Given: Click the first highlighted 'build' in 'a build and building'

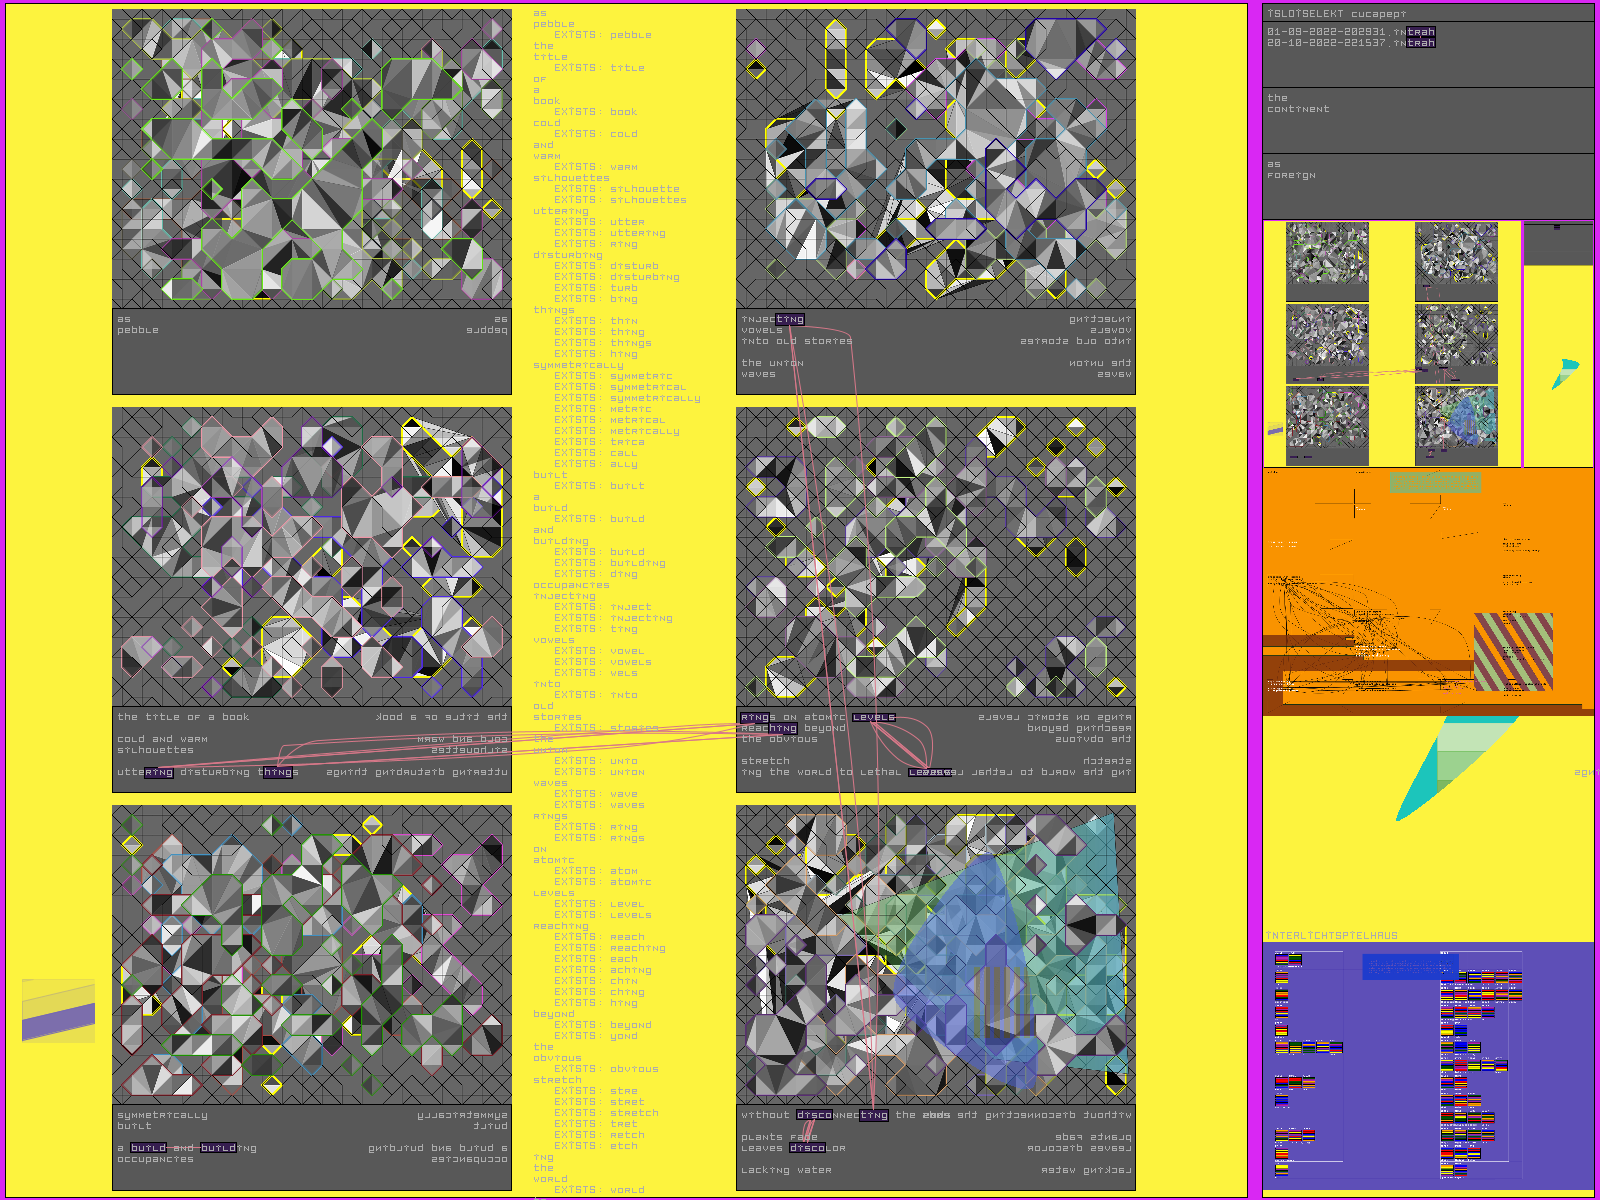Looking at the screenshot, I should [x=148, y=1148].
